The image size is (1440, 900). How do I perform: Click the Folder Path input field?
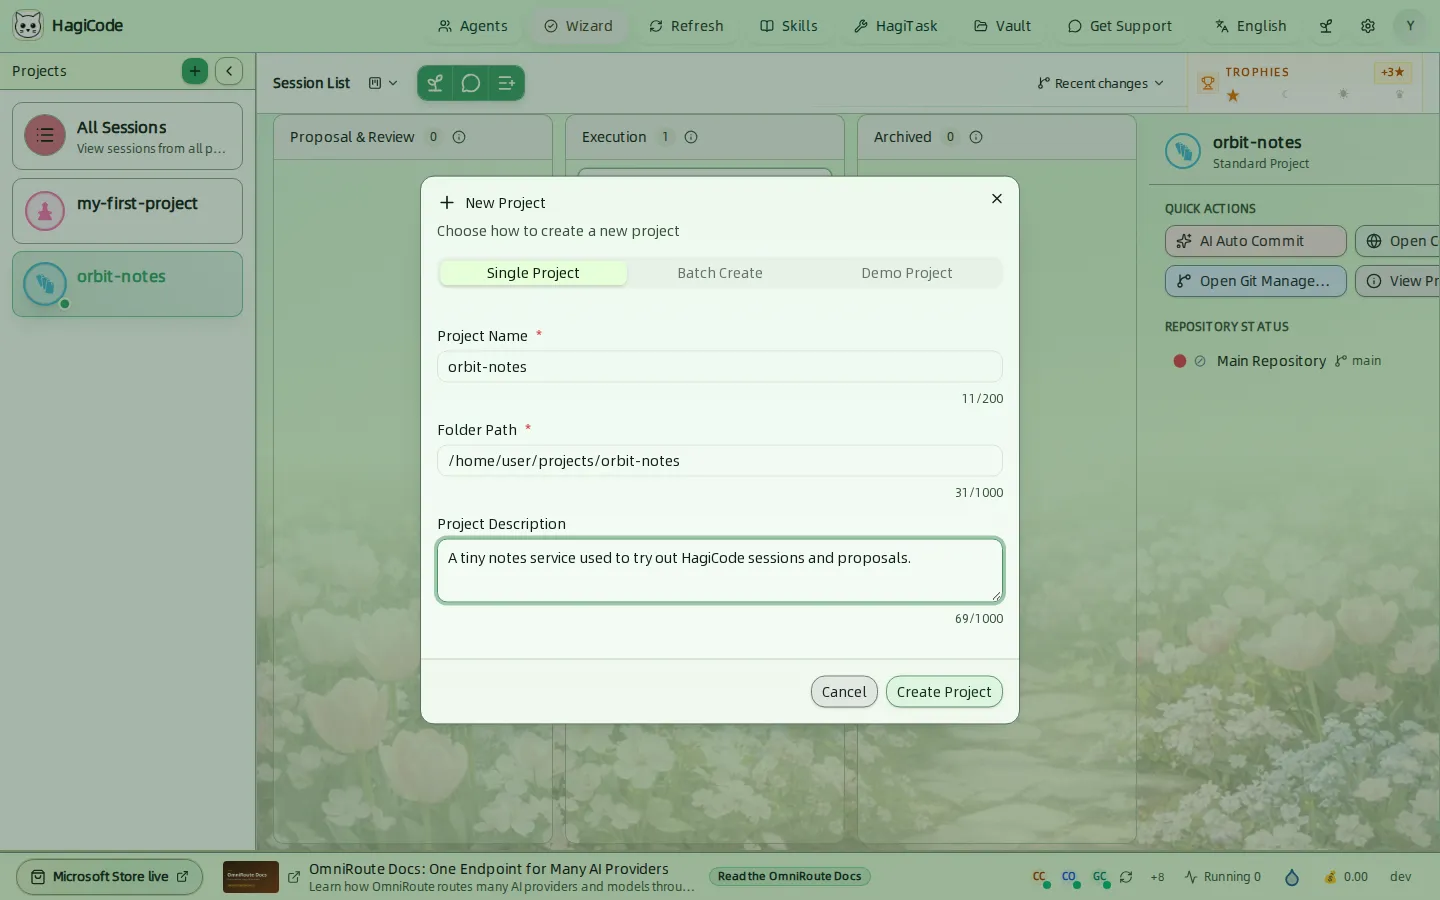click(x=720, y=461)
